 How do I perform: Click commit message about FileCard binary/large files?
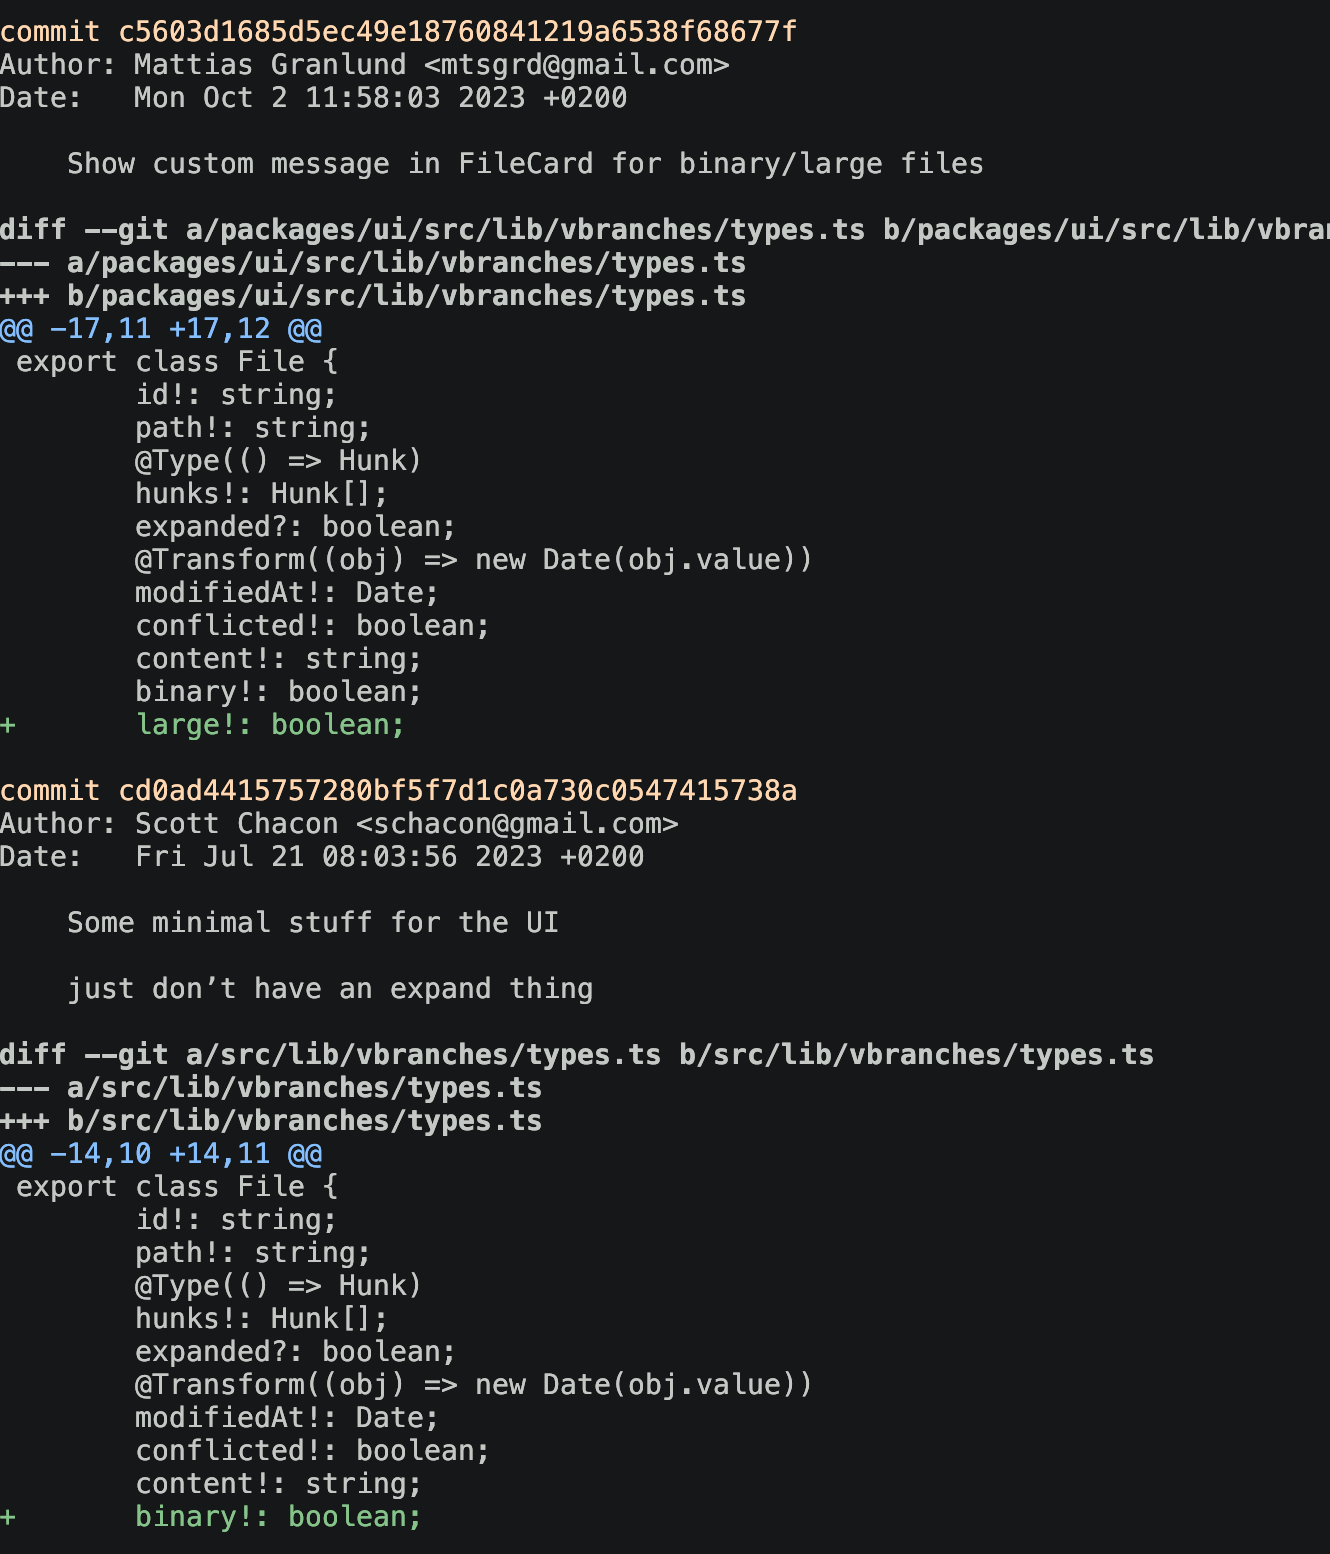click(x=525, y=164)
